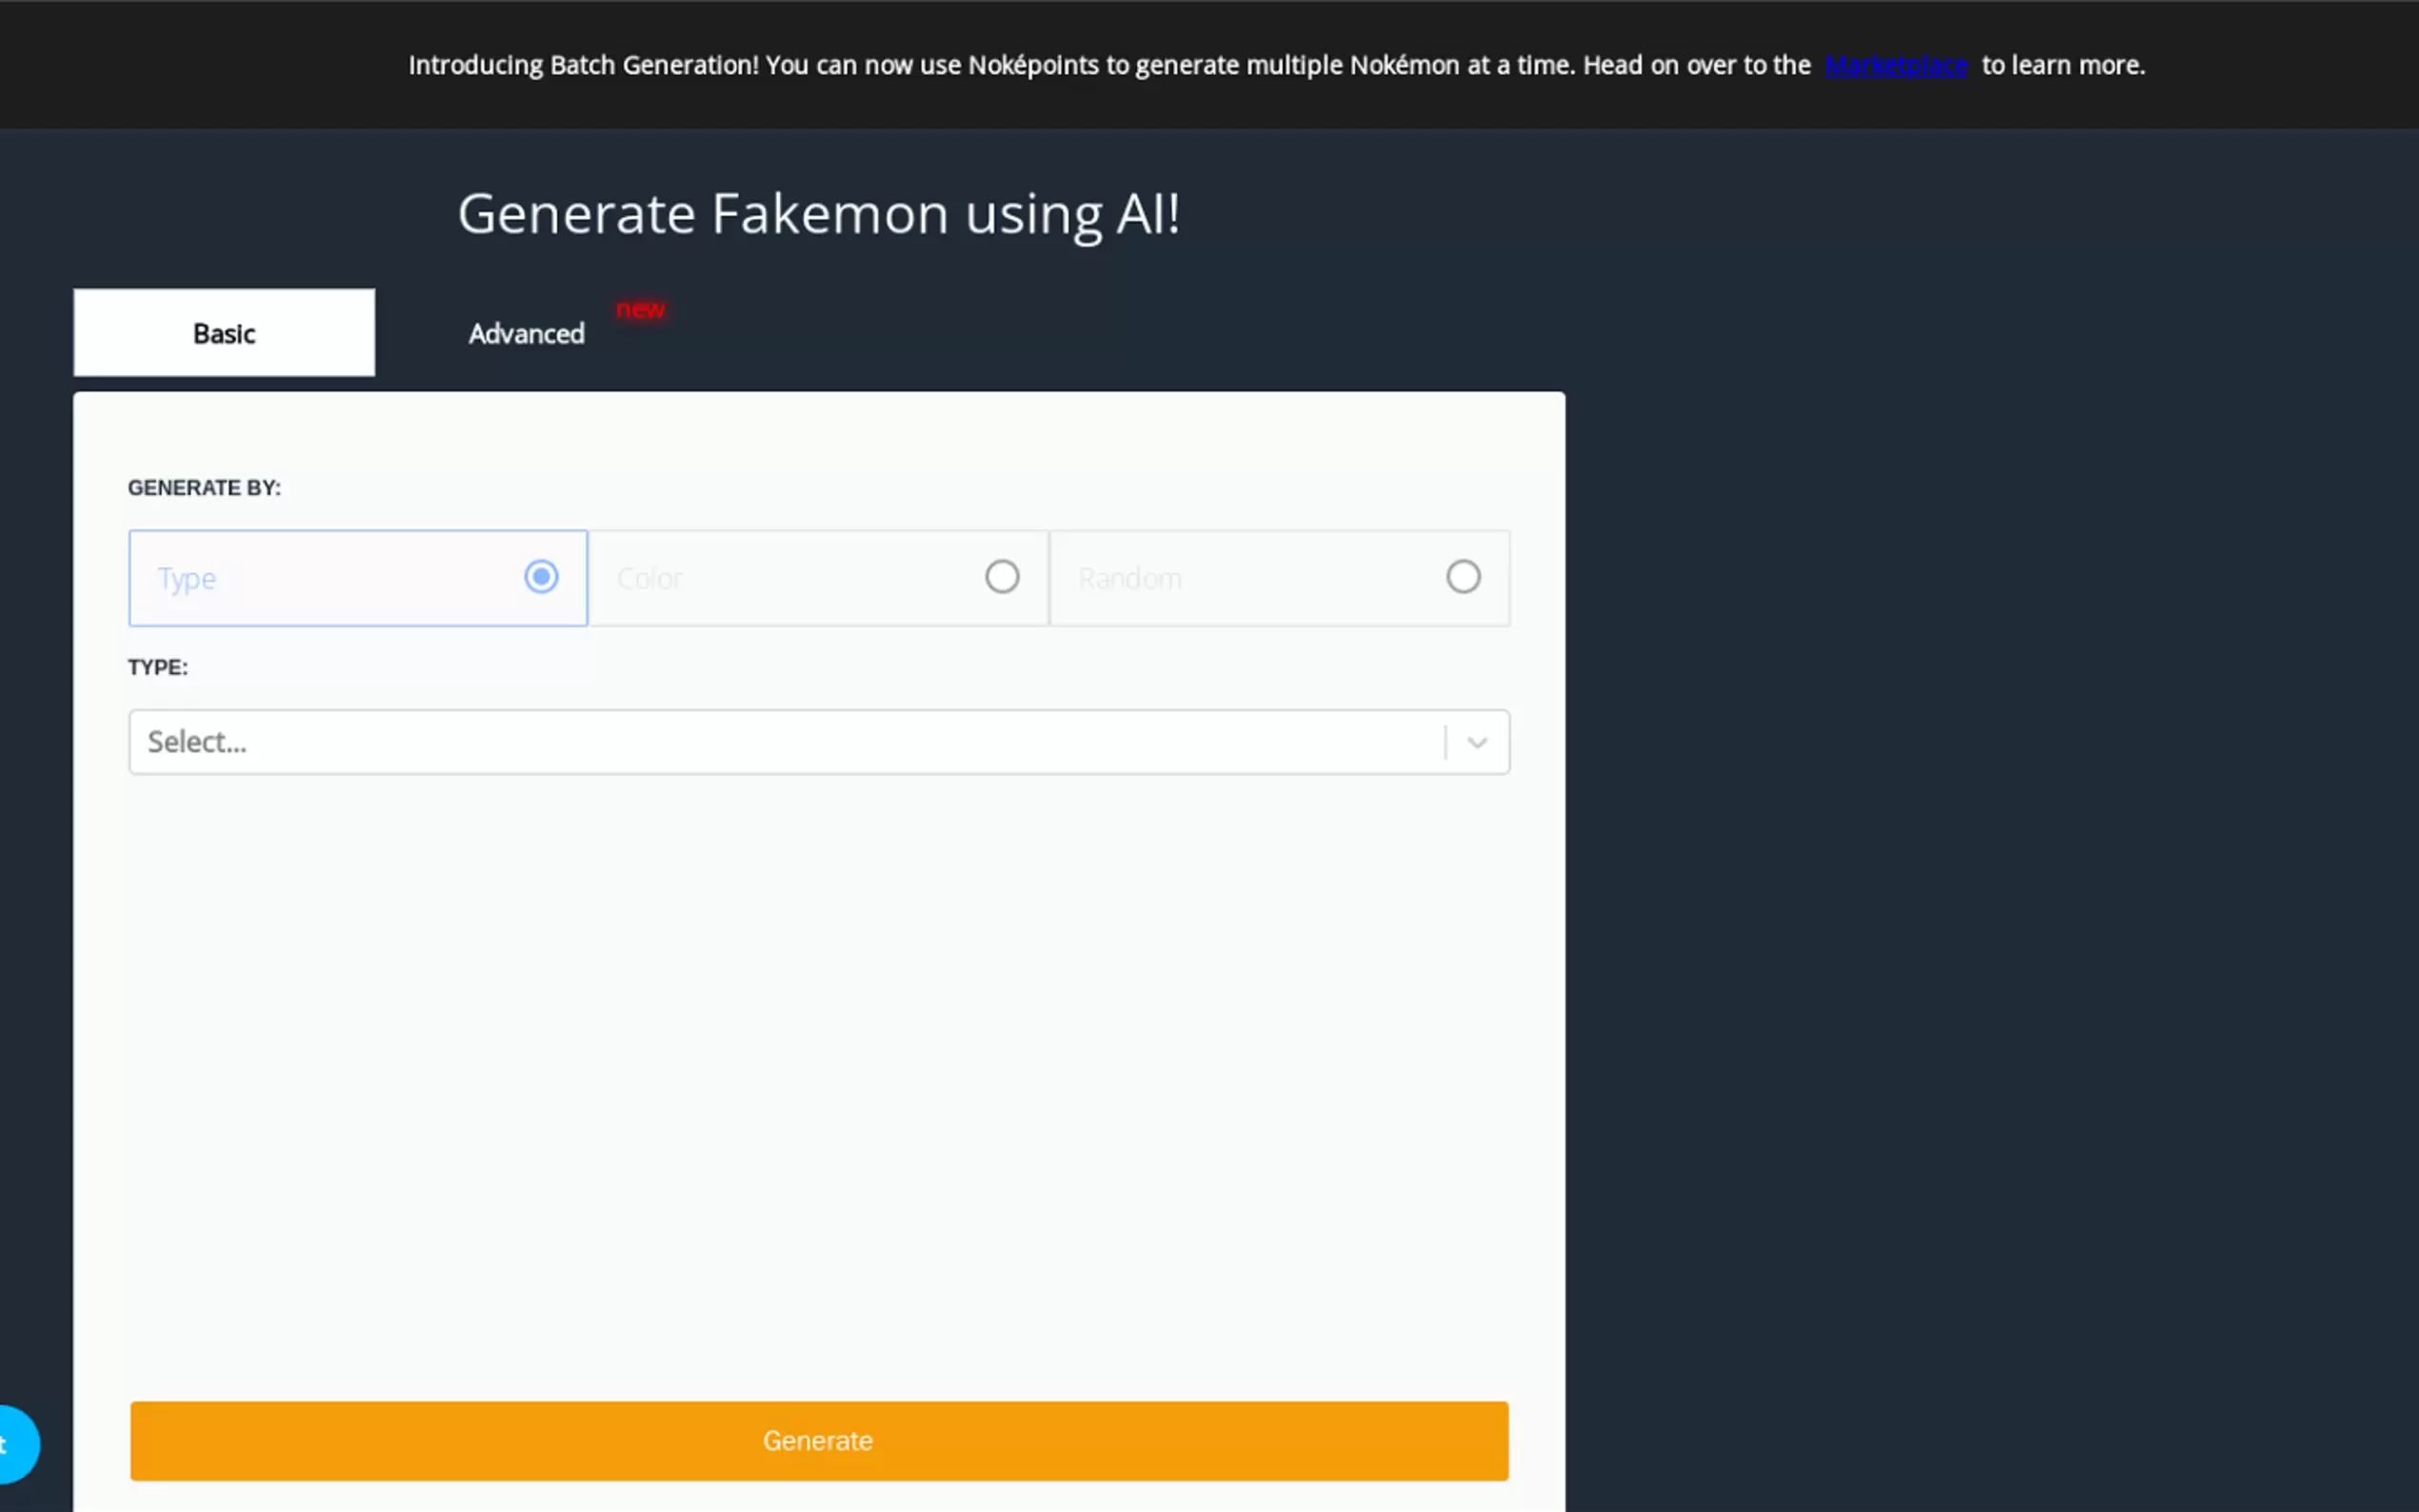Click the 'TYPE:' field label
This screenshot has height=1512, width=2419.
pyautogui.click(x=158, y=667)
